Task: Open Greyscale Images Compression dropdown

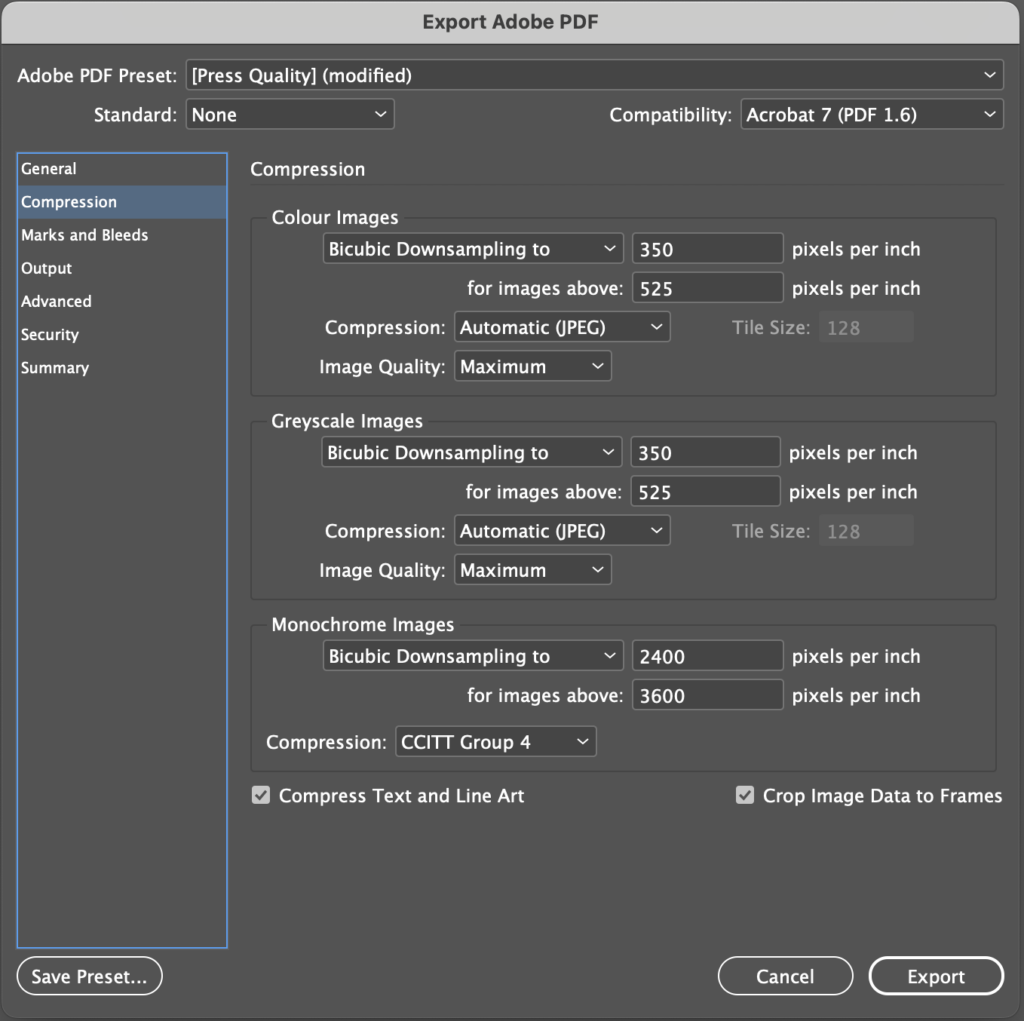Action: click(x=562, y=530)
